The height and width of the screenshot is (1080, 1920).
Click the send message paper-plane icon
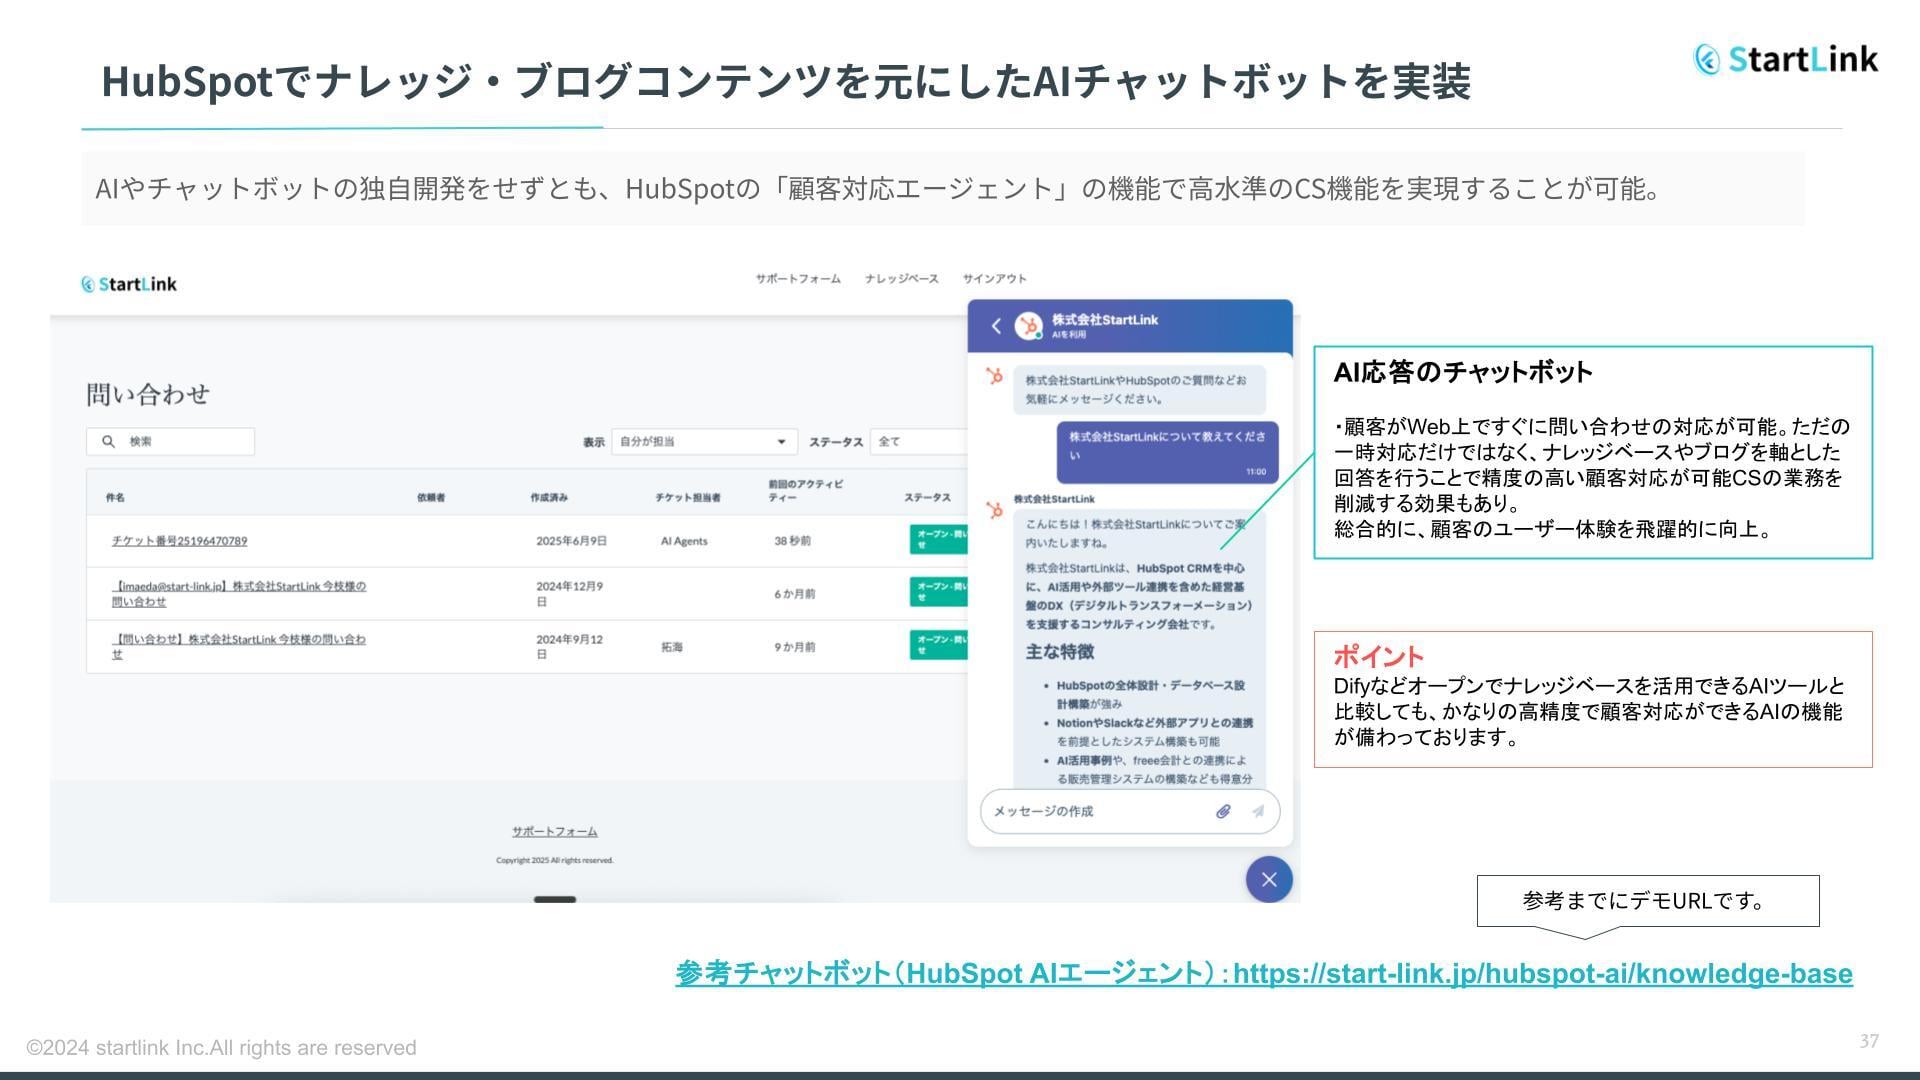click(1258, 811)
